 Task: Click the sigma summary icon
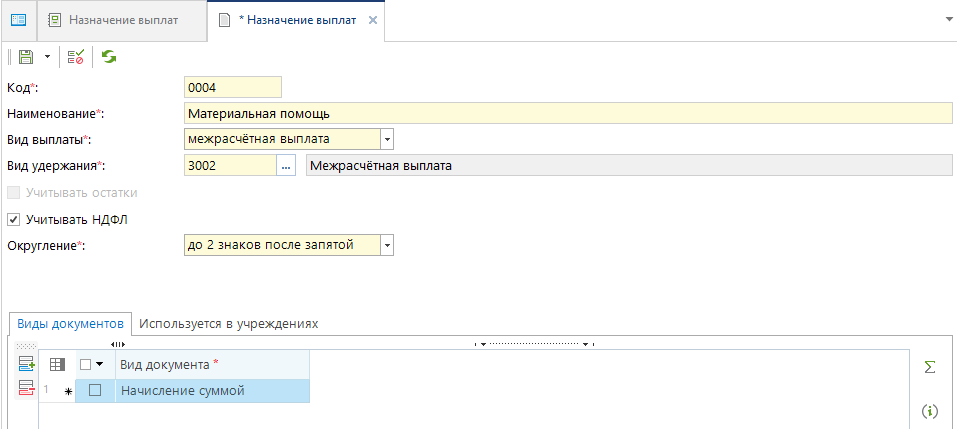(929, 367)
